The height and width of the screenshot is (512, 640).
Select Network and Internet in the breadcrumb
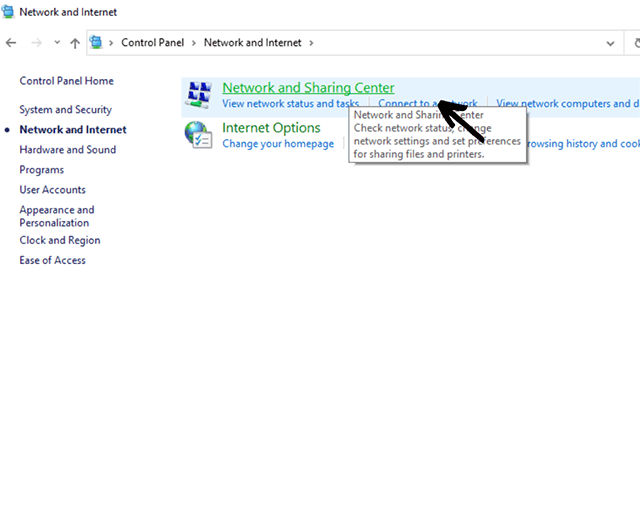click(x=253, y=42)
